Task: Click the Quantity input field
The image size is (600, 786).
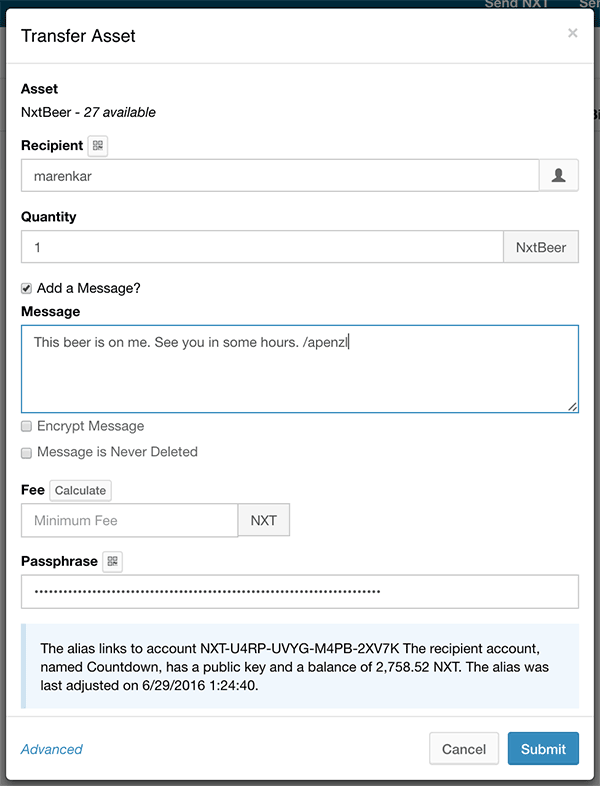Action: (262, 247)
